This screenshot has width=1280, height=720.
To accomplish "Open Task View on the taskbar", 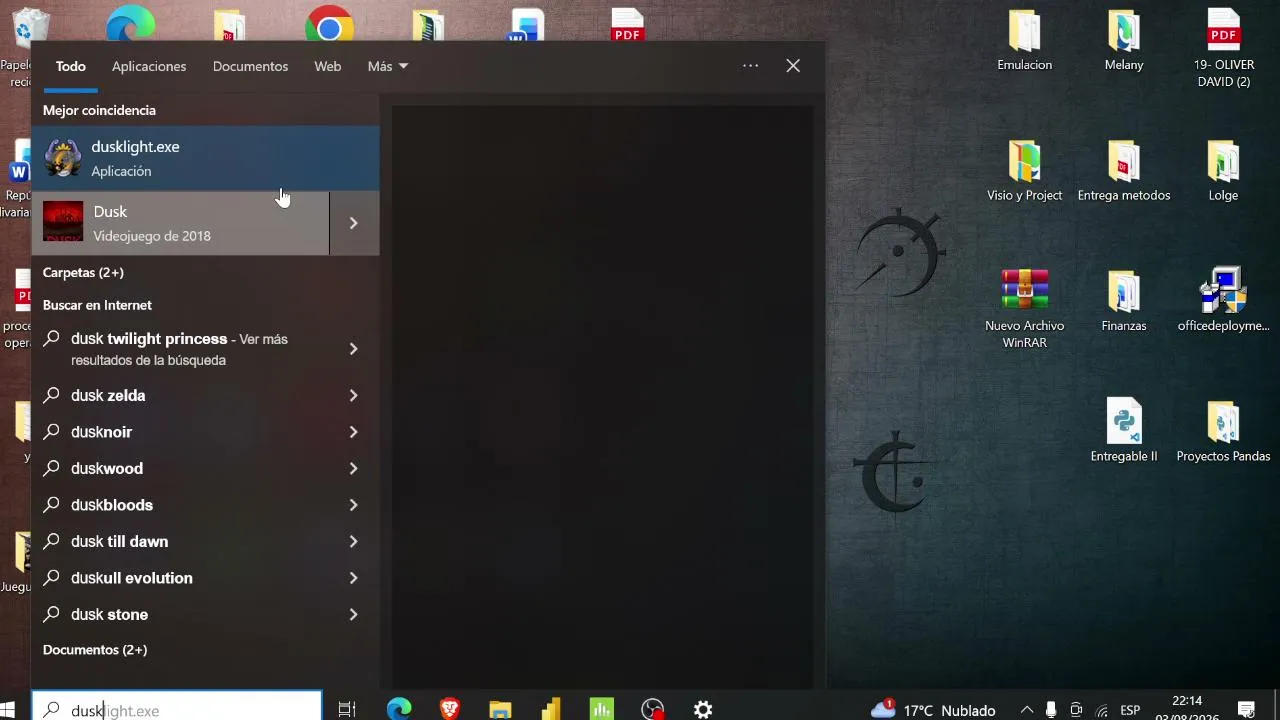I will pyautogui.click(x=347, y=709).
